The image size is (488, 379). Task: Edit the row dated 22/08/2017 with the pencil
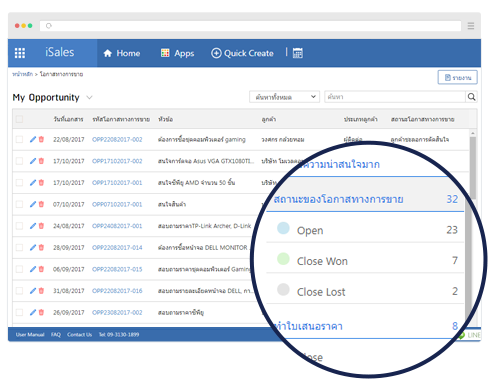[x=33, y=139]
